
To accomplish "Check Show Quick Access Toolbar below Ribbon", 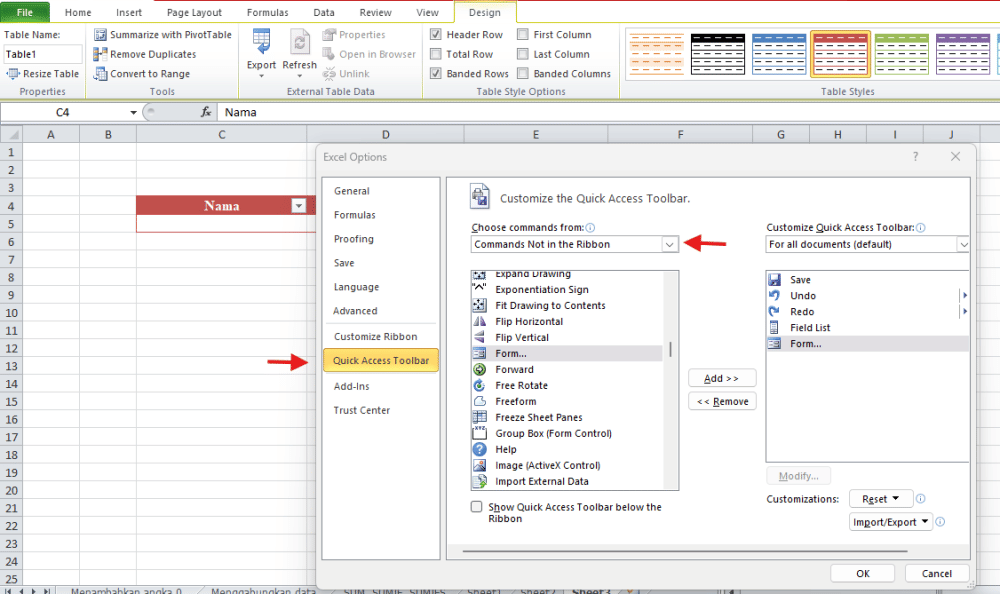I will pos(477,507).
